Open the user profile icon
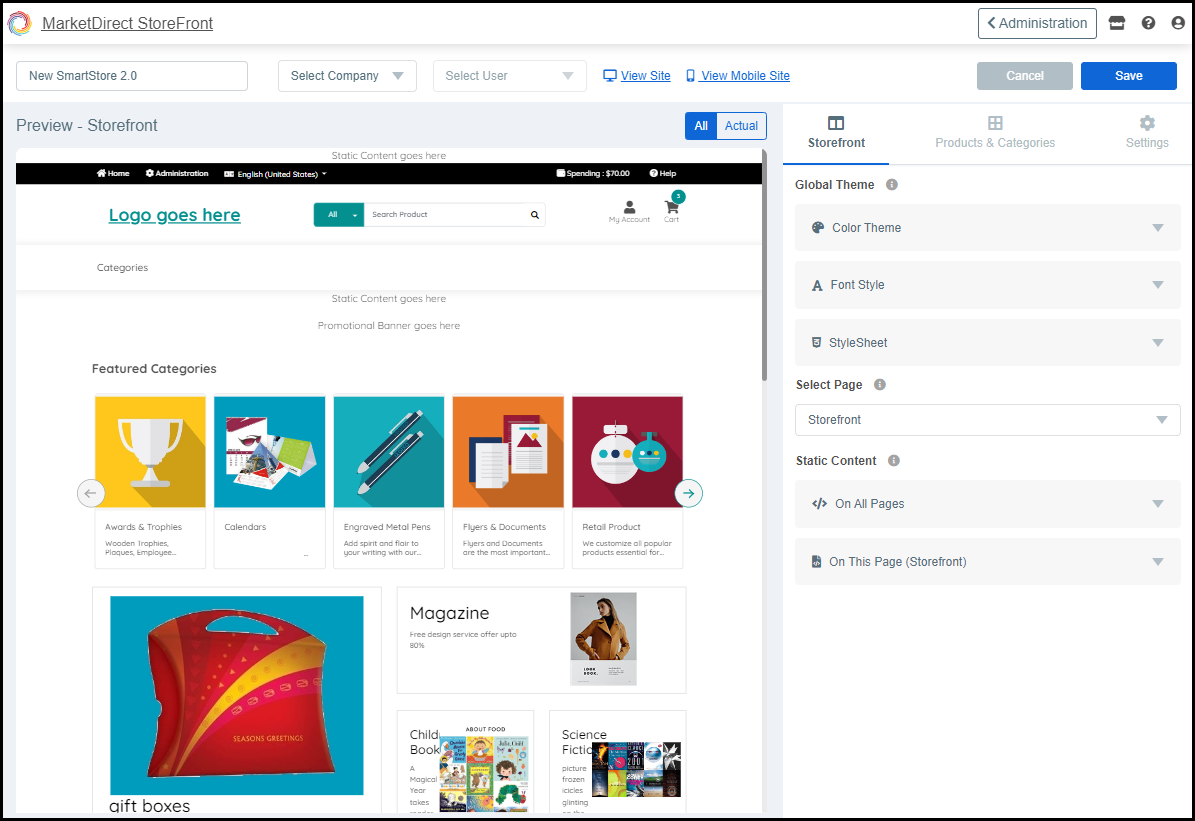 click(x=1177, y=23)
